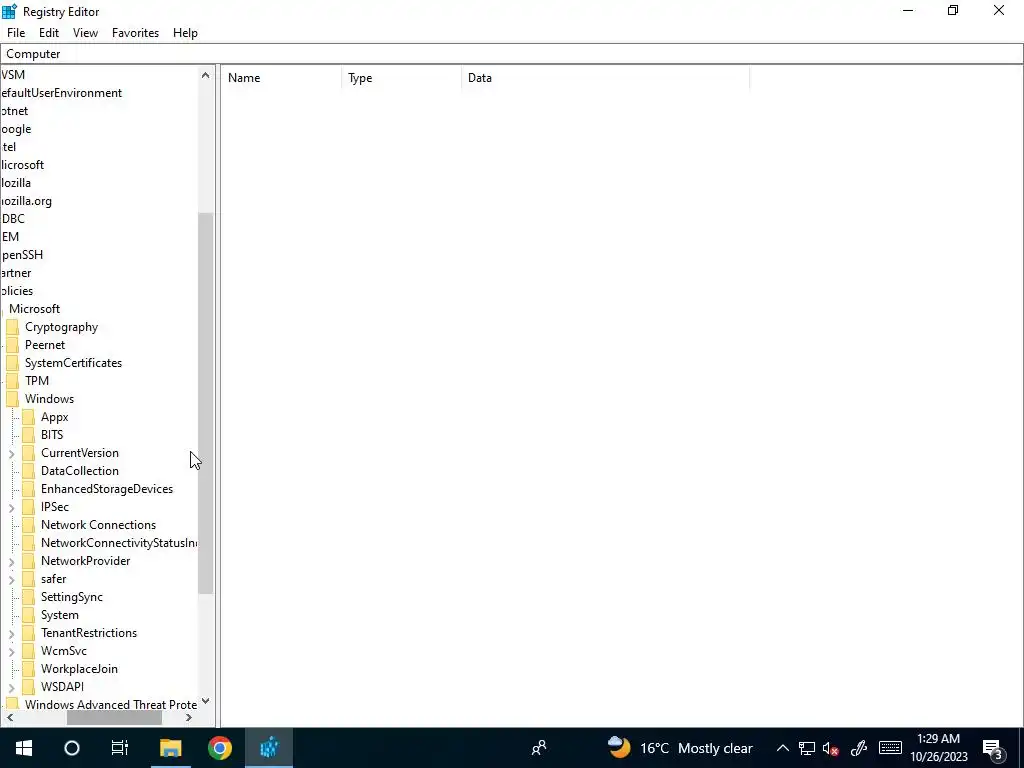Select the NetworkConnectivityStatusIndicator folder icon
1024x768 pixels.
(28, 542)
